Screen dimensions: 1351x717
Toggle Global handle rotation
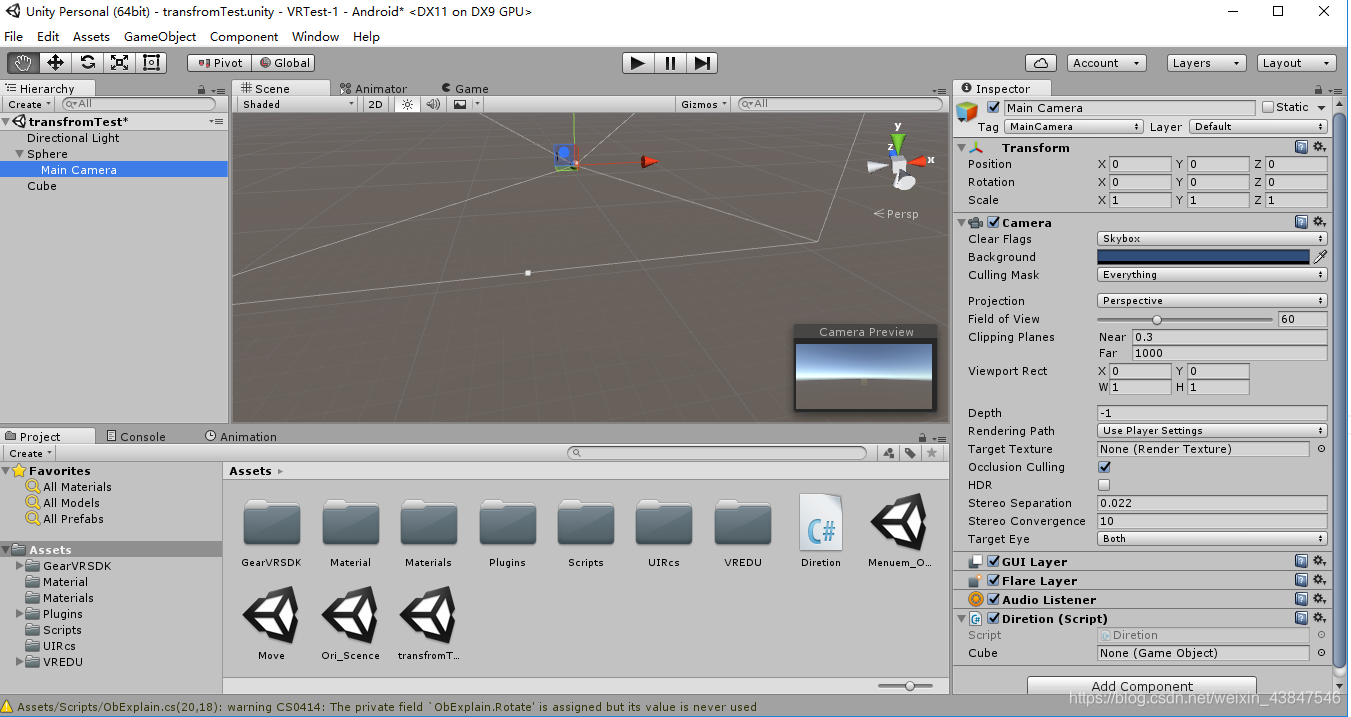pos(284,63)
